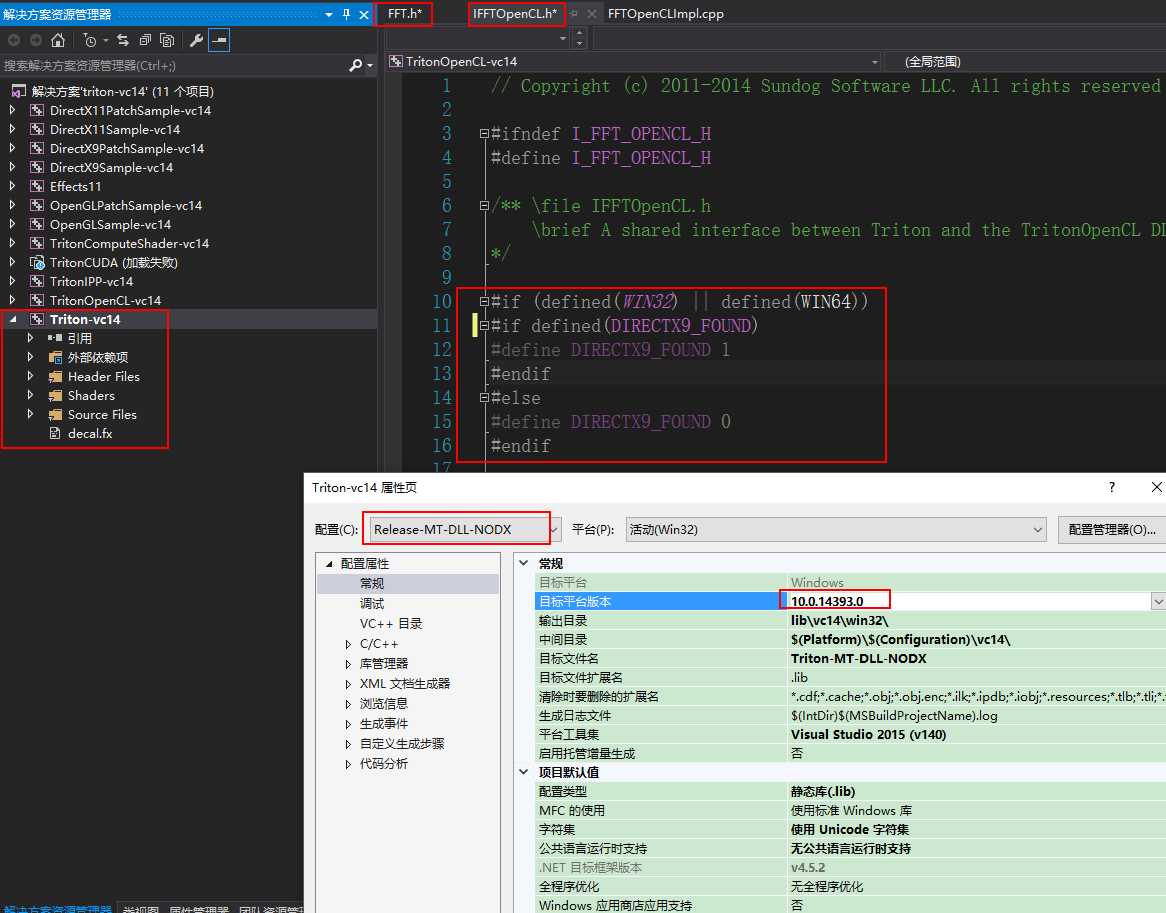1166x913 pixels.
Task: Open the 目标平台版本 value dropdown arrow
Action: [1158, 601]
